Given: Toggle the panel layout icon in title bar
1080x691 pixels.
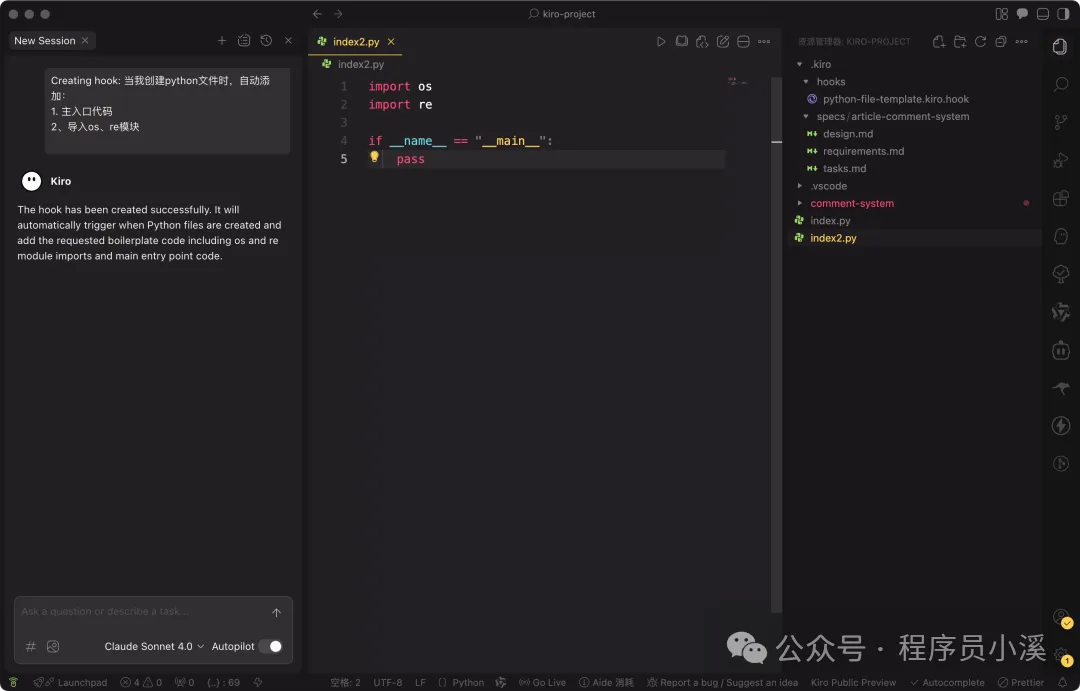Looking at the screenshot, I should 1043,14.
